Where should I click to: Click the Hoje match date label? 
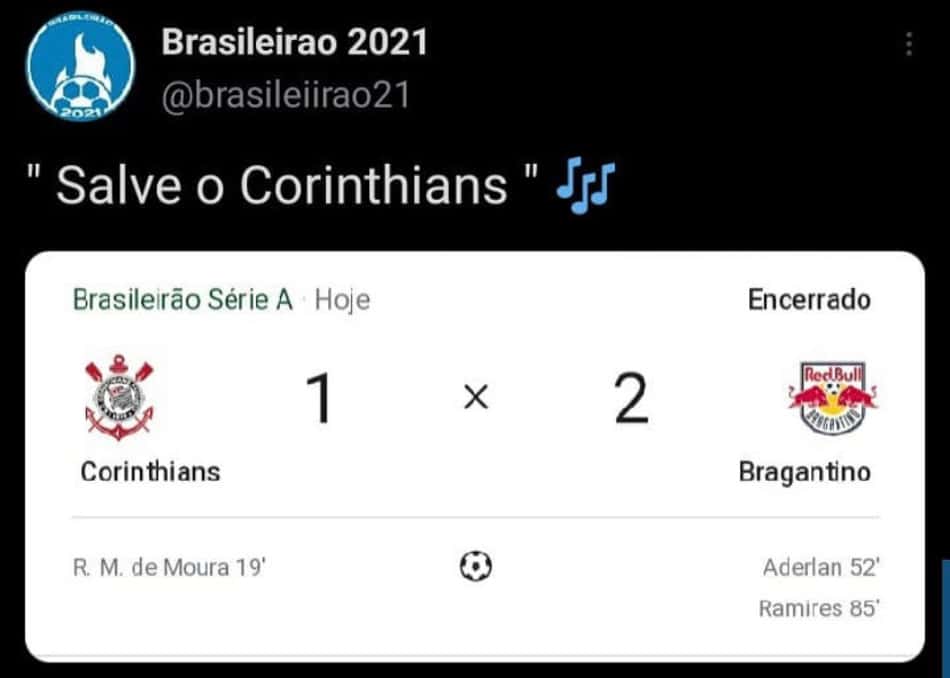click(342, 300)
